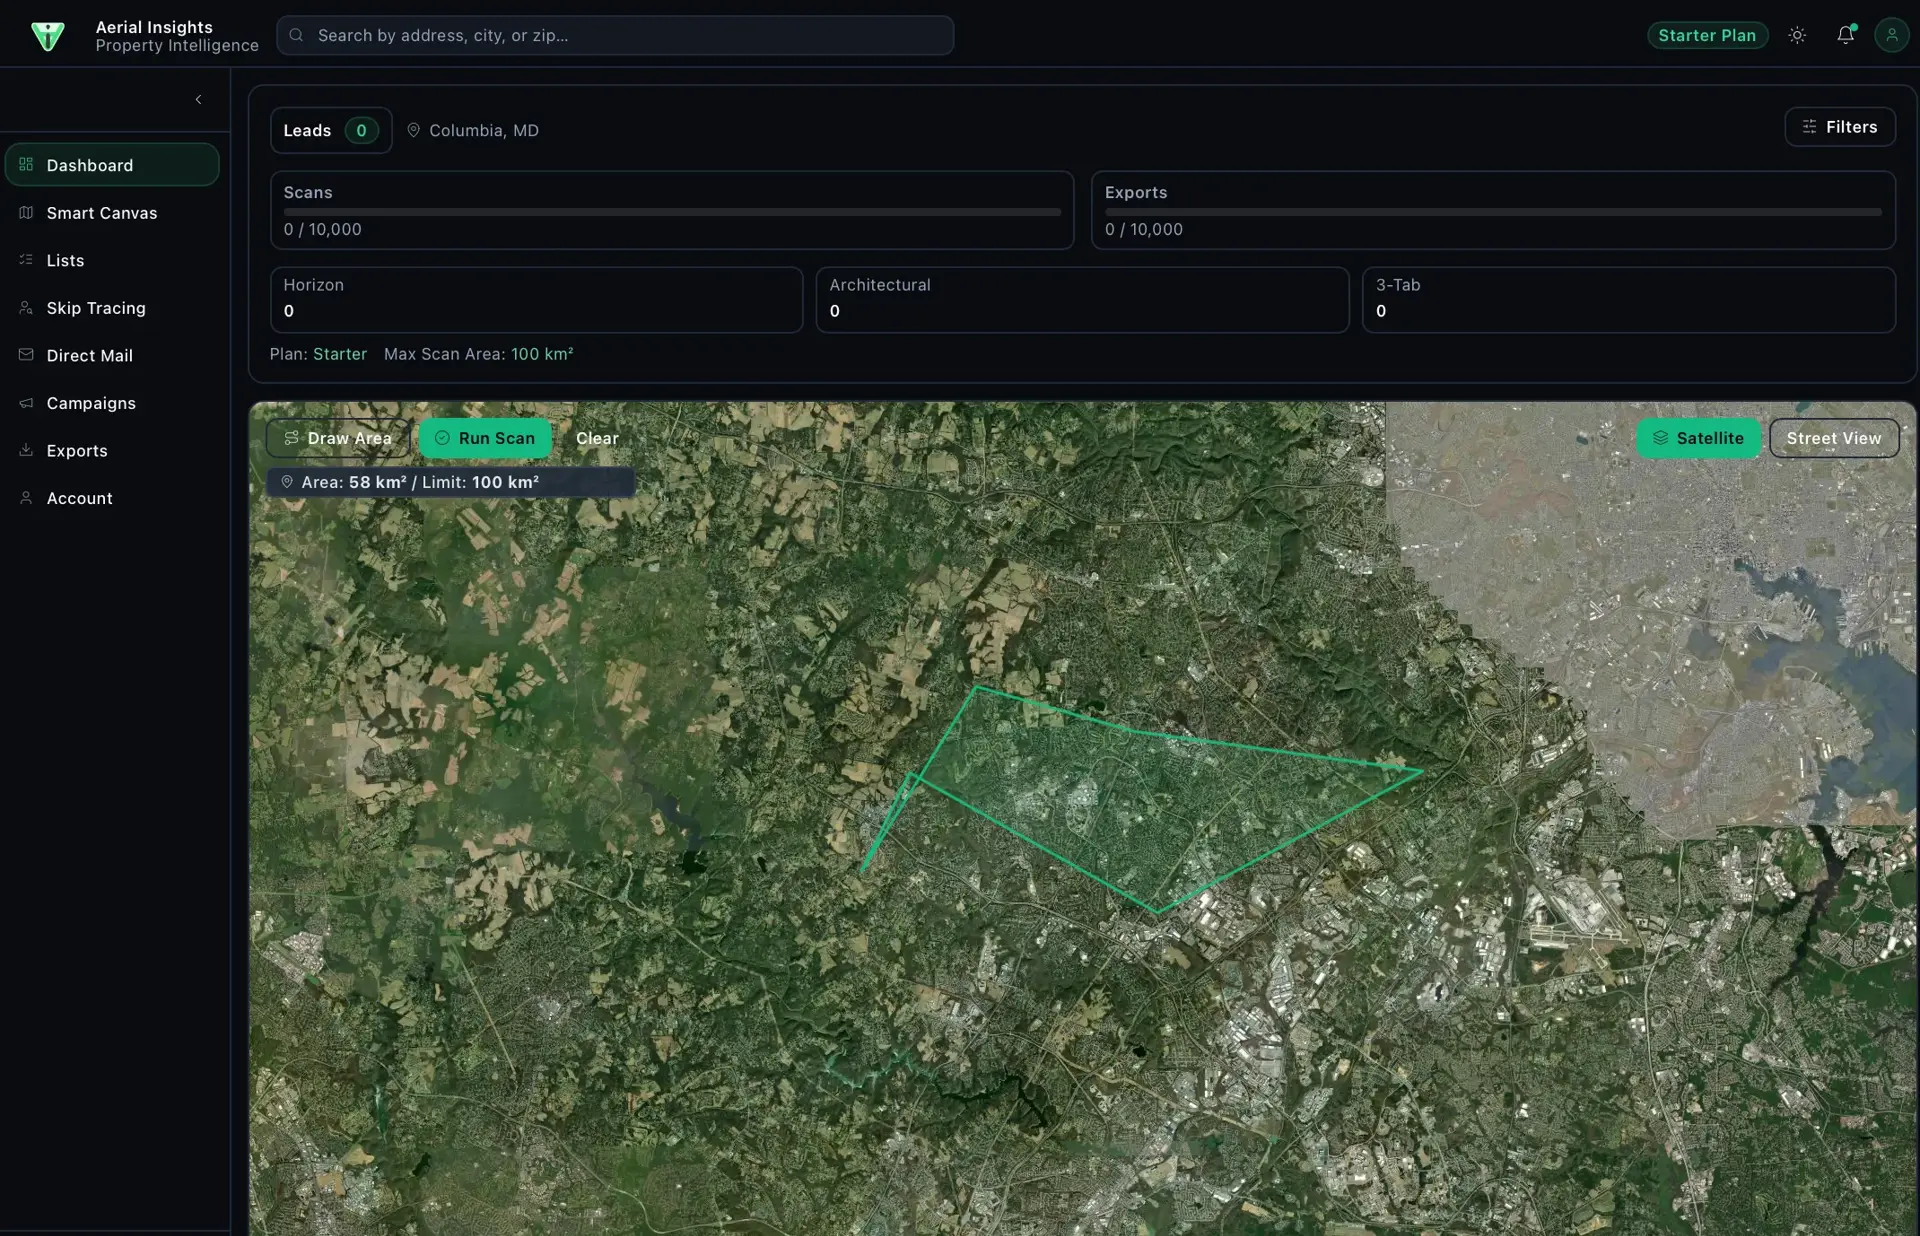The width and height of the screenshot is (1920, 1236).
Task: Click the Draw Area polygon icon
Action: 291,438
